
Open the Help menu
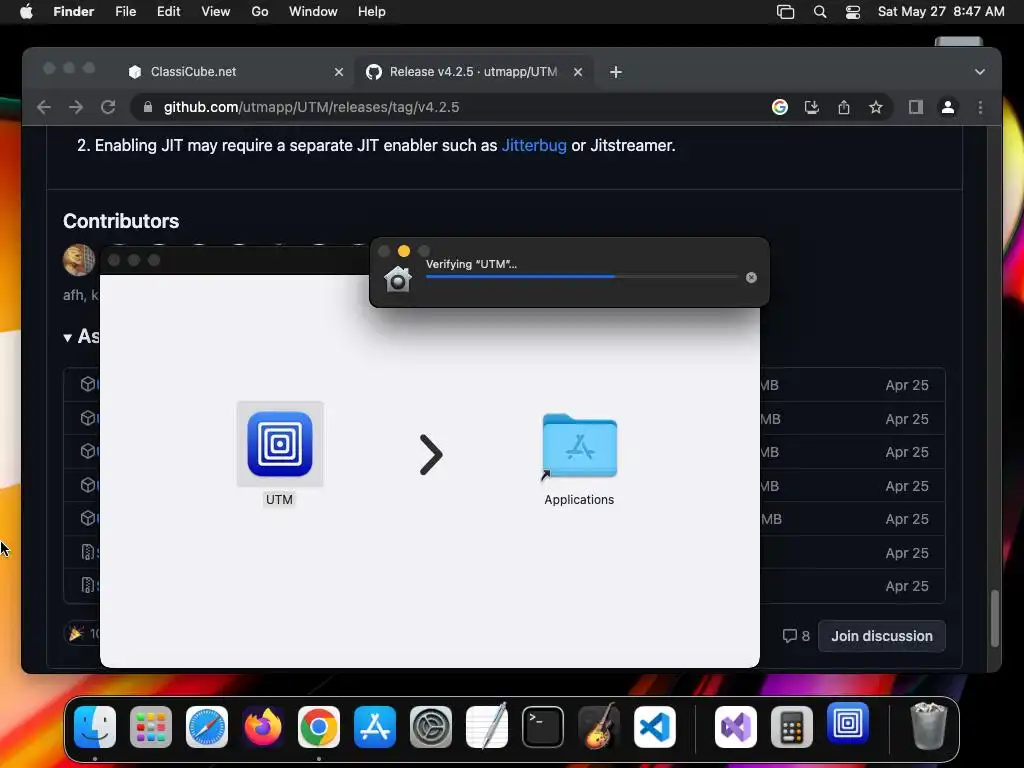pos(372,12)
